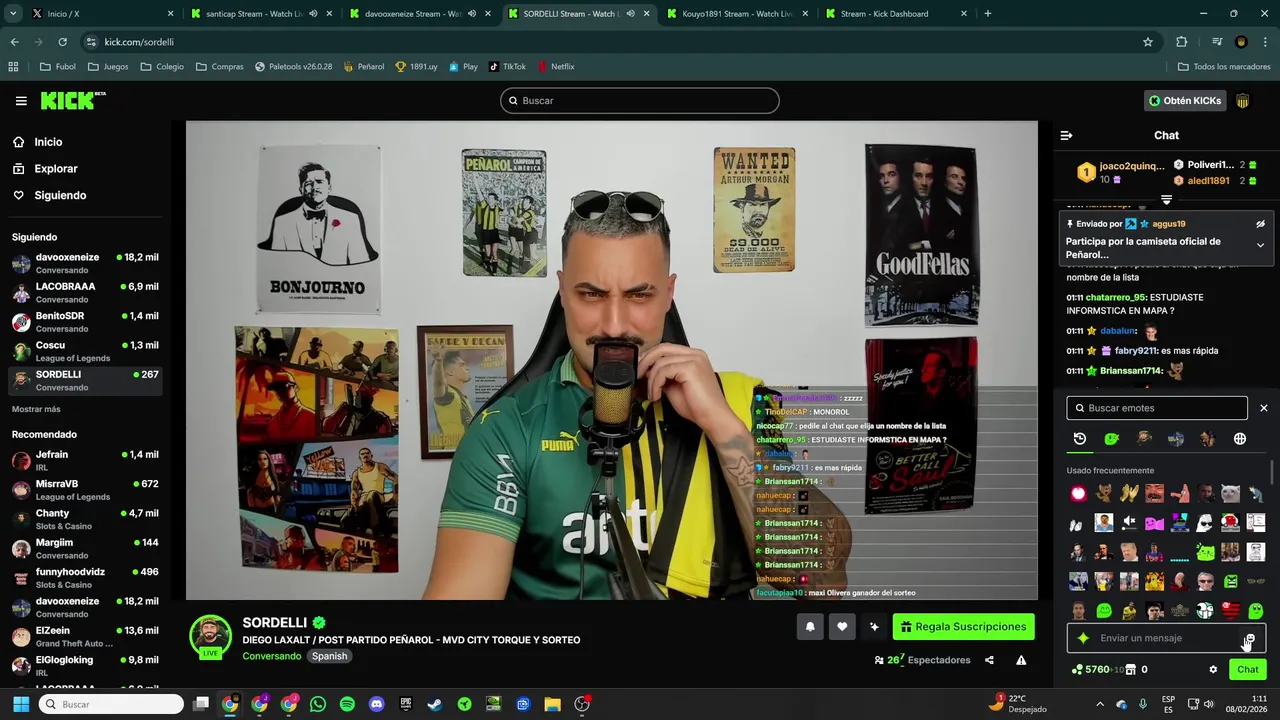Expand the gift leaderboard handle below joaco2quinq

tap(1166, 200)
